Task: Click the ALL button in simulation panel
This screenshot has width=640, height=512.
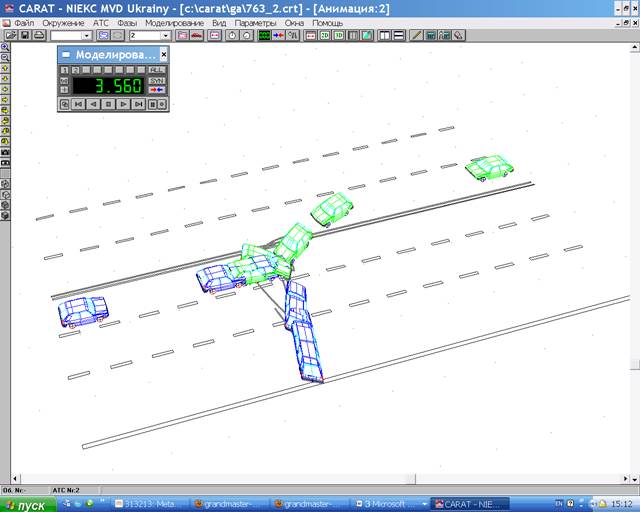Action: (x=157, y=70)
